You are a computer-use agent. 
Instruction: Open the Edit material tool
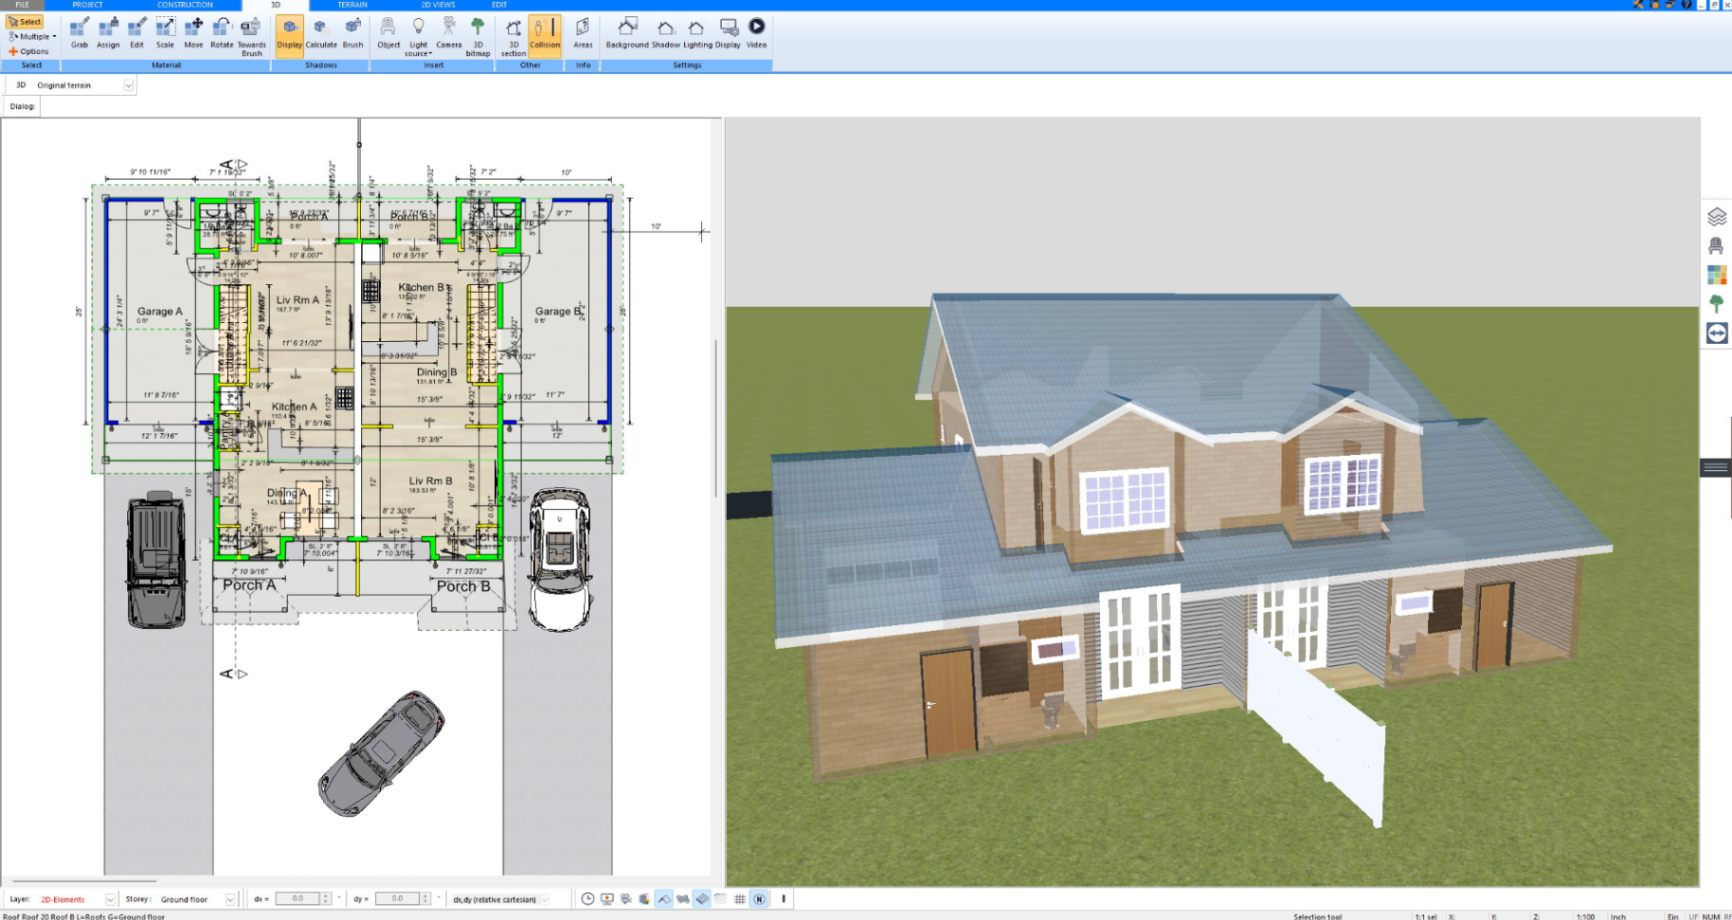coord(137,32)
